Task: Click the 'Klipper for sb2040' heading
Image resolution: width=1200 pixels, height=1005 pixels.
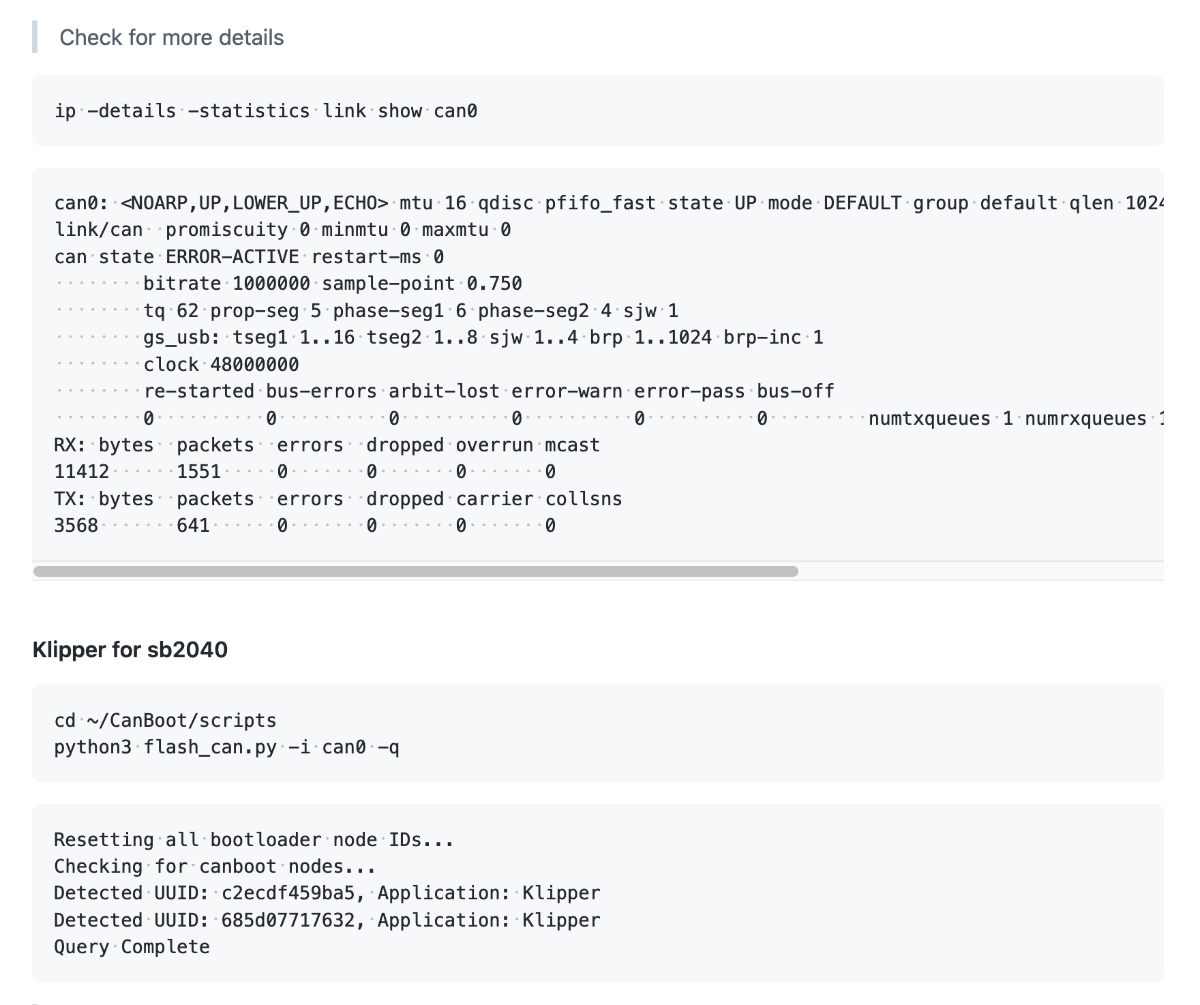Action: click(x=130, y=650)
